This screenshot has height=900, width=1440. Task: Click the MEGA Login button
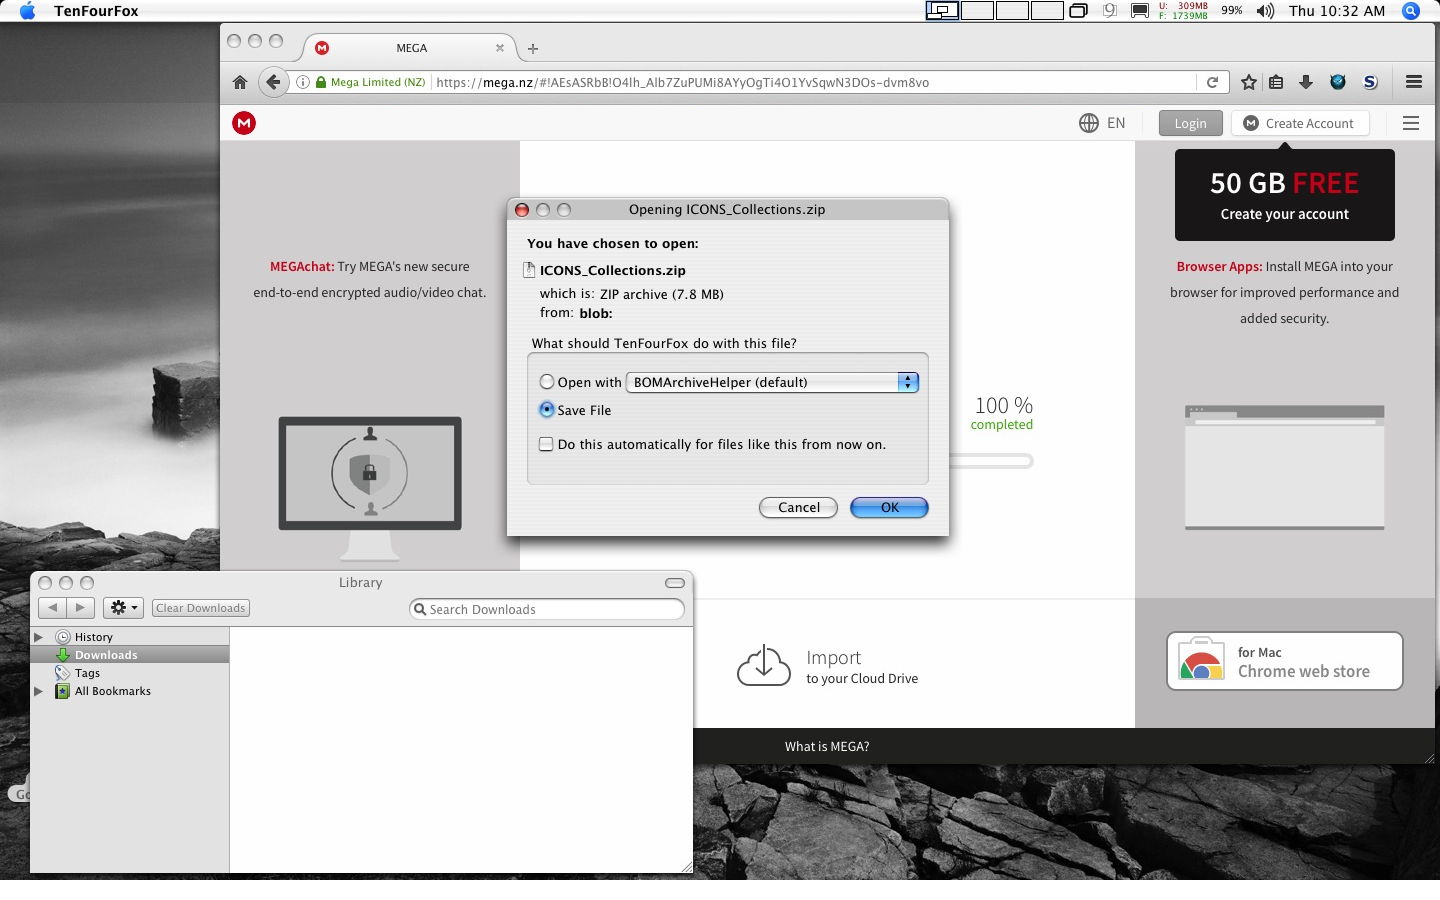tap(1190, 123)
